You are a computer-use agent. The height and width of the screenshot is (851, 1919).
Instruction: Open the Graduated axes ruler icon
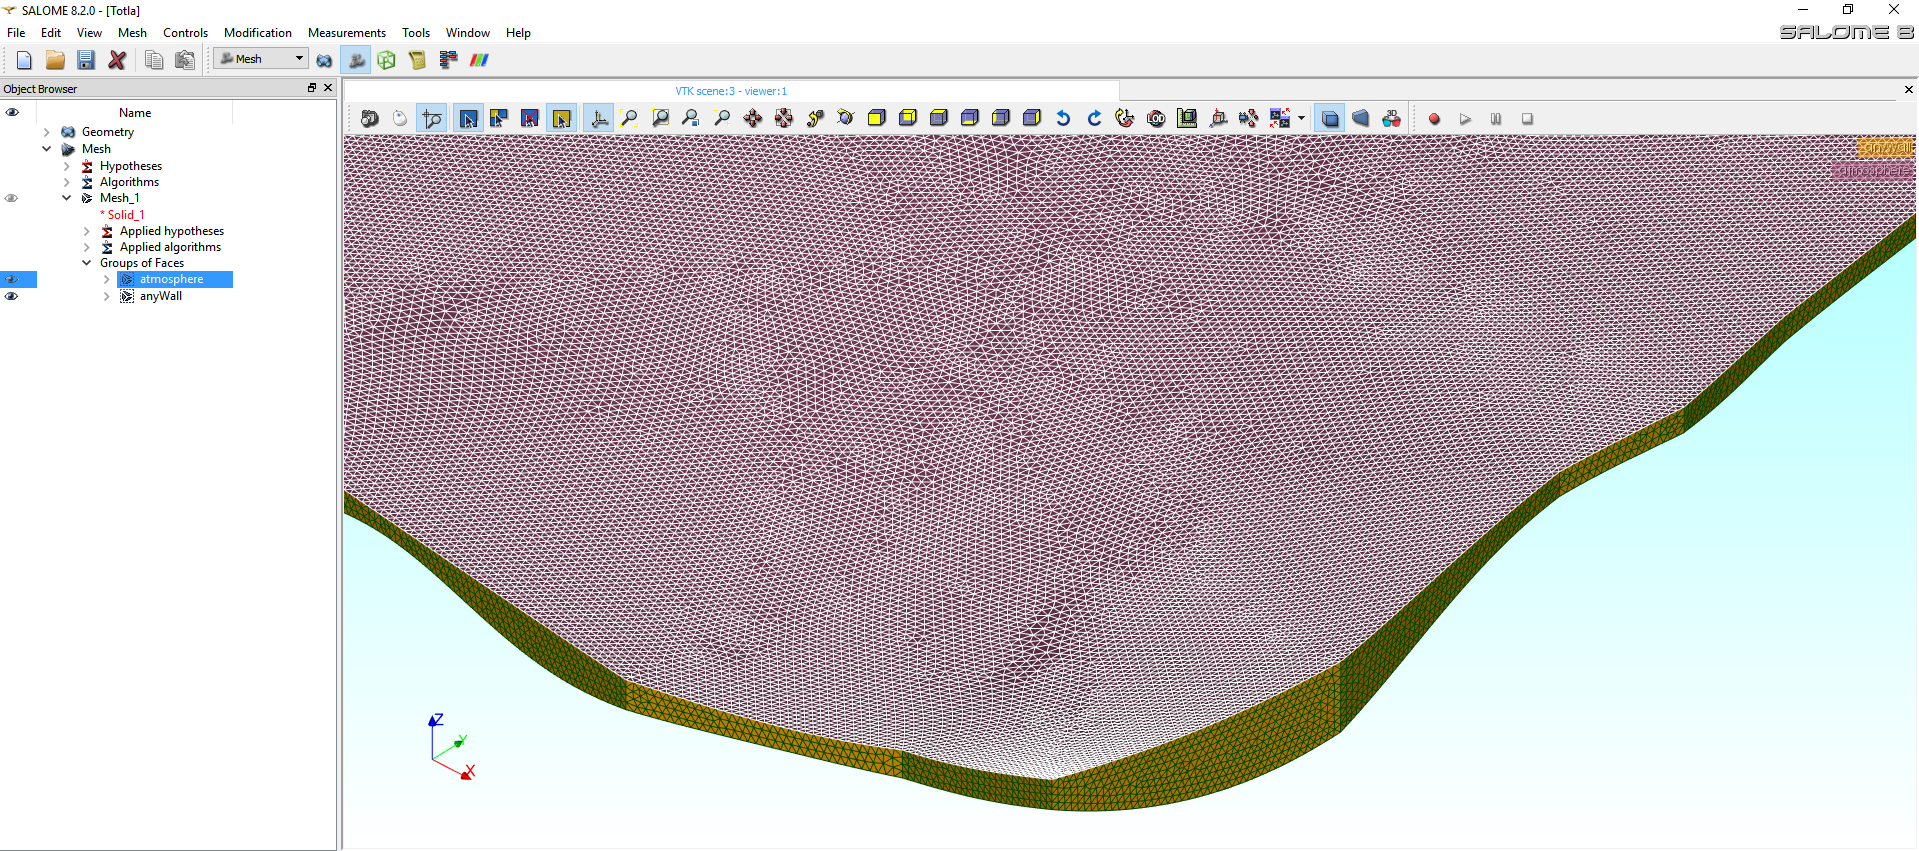pos(1187,118)
